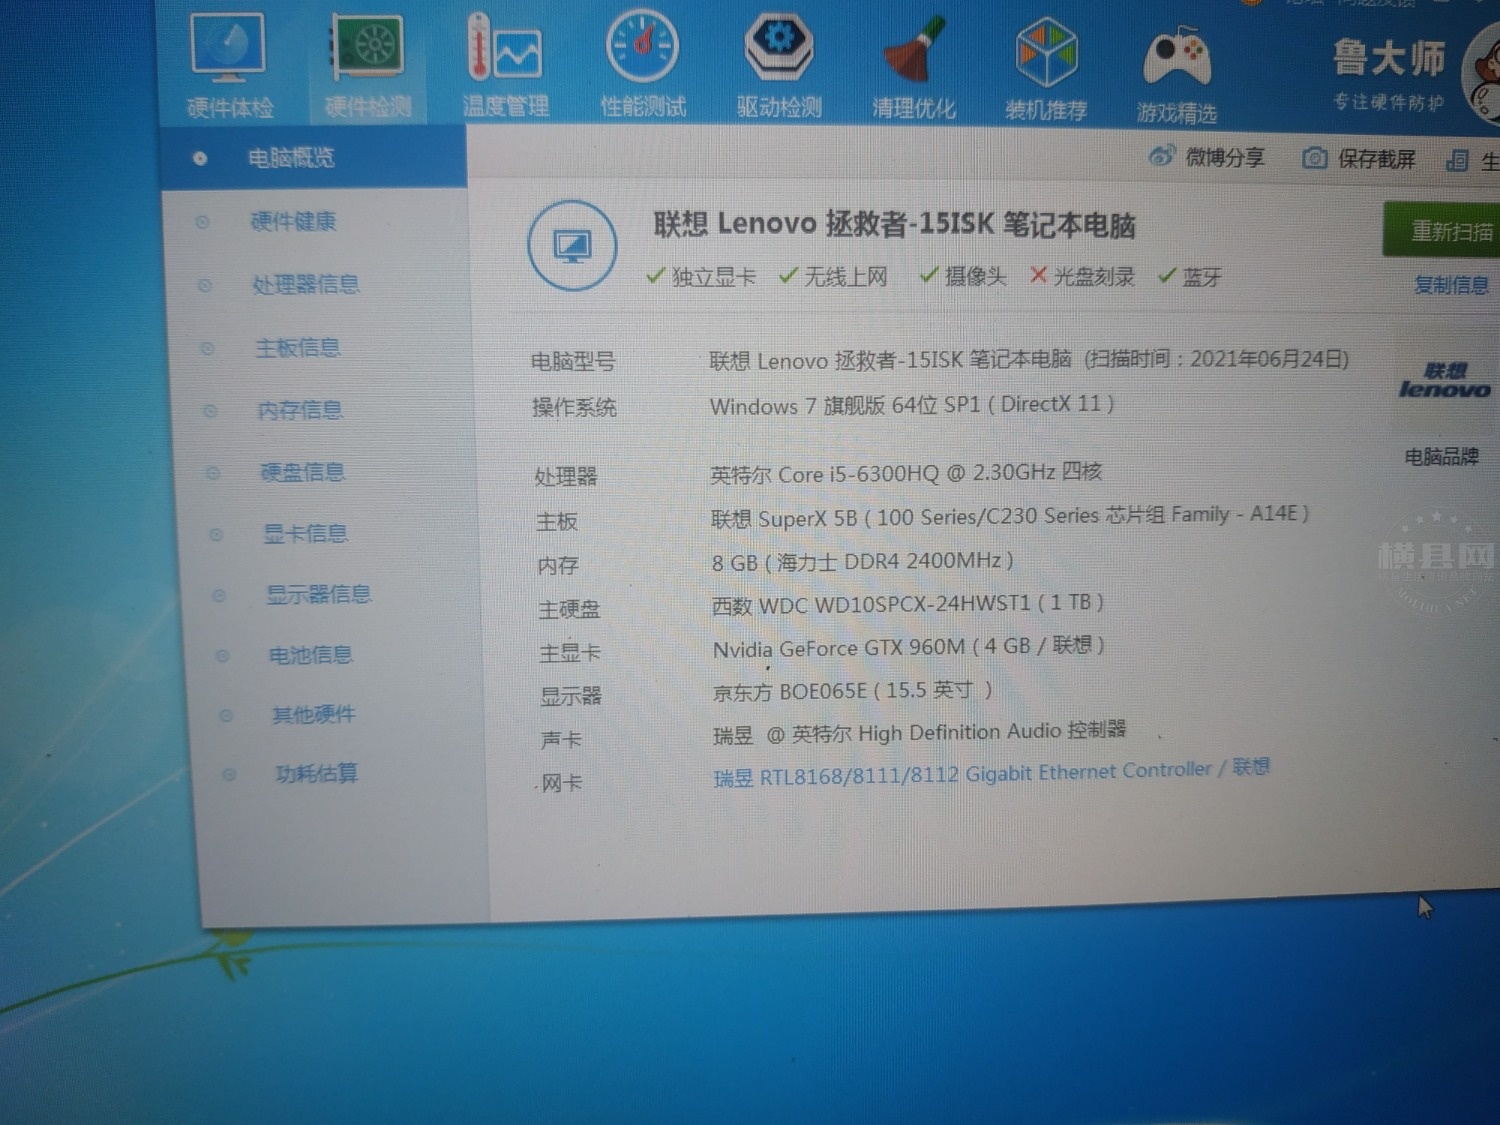Open 处理器信息 sidebar item
Viewport: 1500px width, 1125px height.
(305, 284)
